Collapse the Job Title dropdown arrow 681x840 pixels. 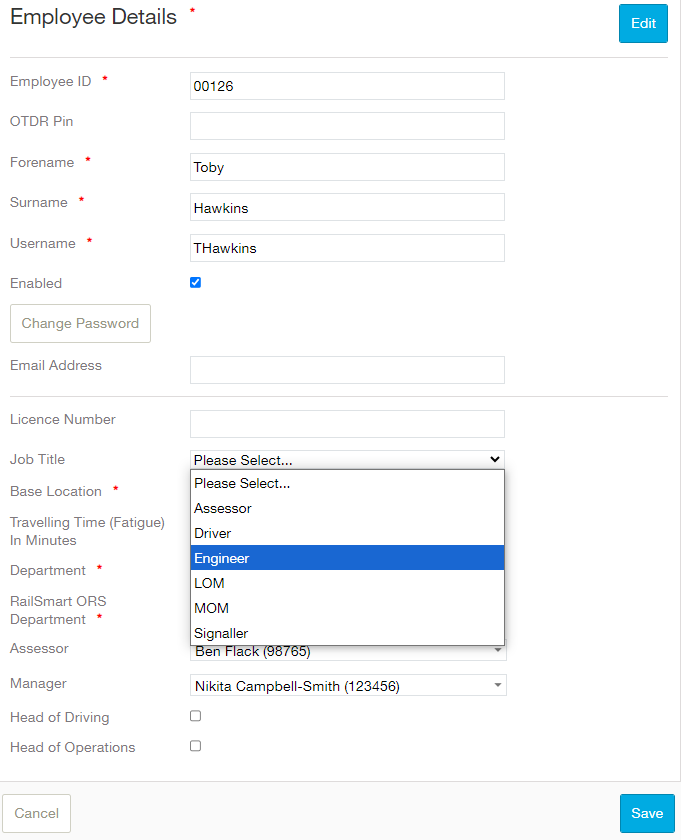pos(495,459)
